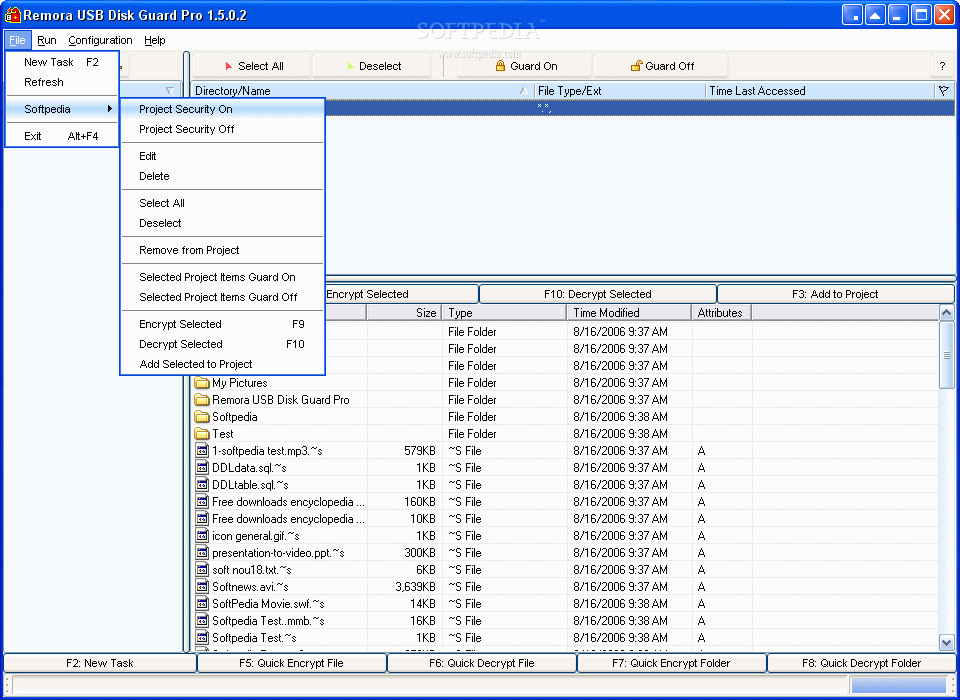960x700 pixels.
Task: Click F10: Decrypt Selected button
Action: (598, 294)
